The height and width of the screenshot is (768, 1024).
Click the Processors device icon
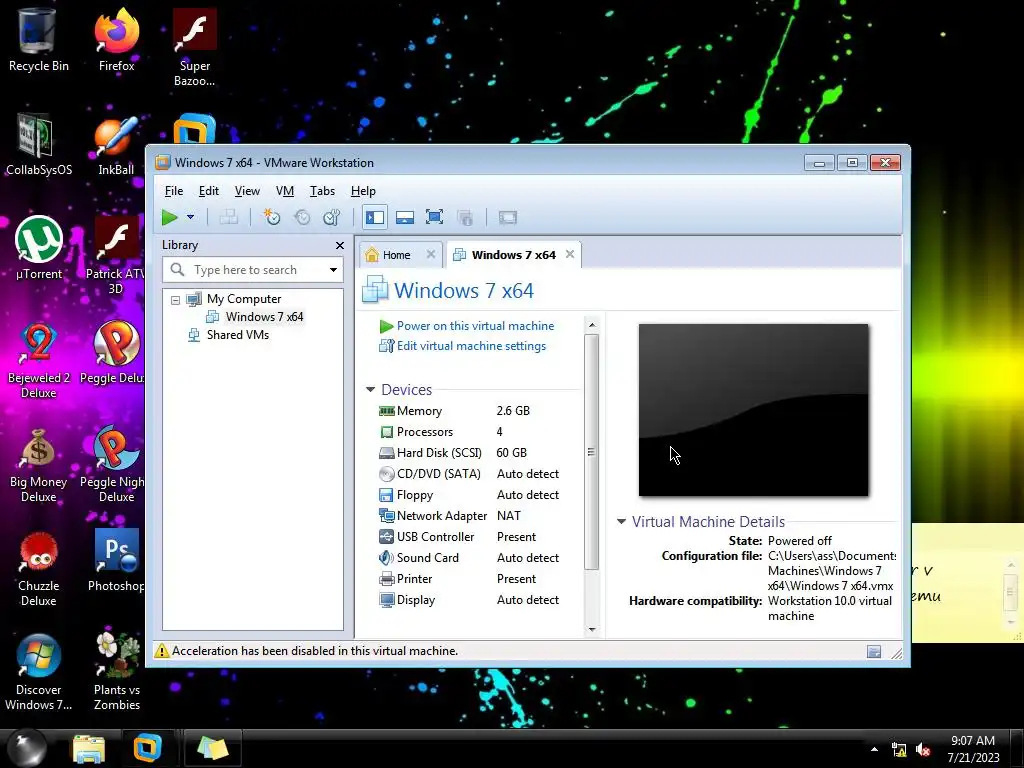(x=387, y=432)
